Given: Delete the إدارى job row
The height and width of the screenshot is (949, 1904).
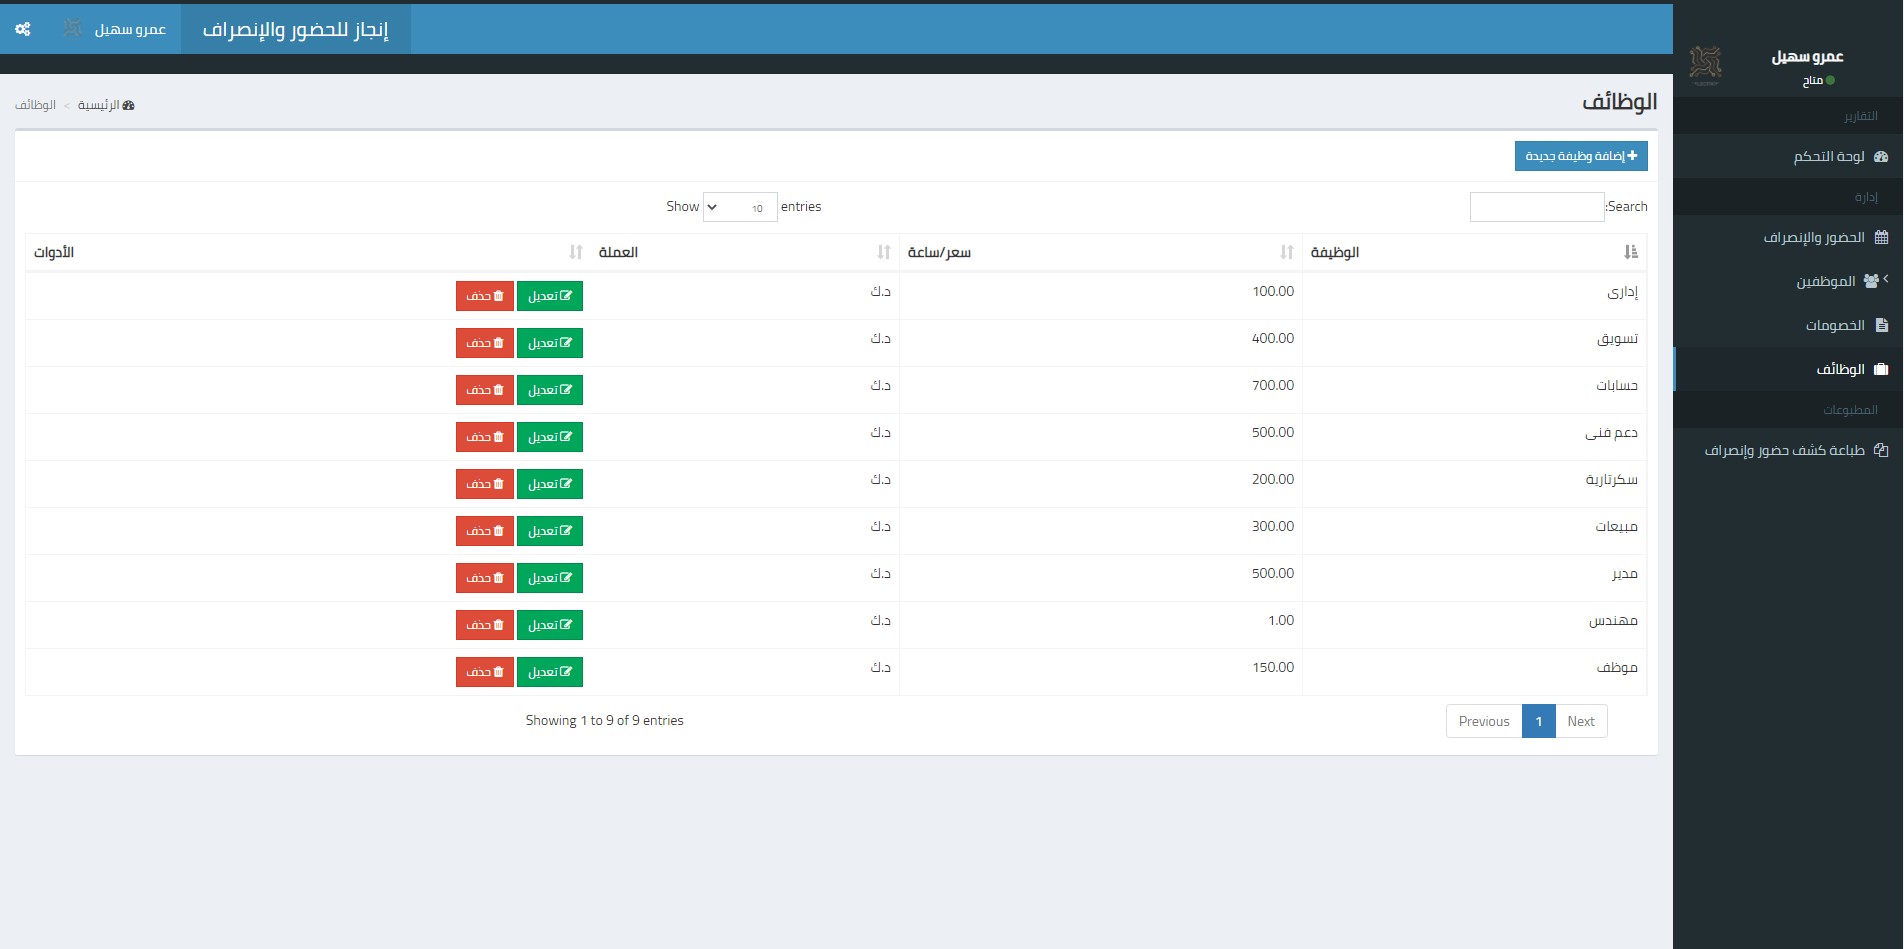Looking at the screenshot, I should (485, 296).
